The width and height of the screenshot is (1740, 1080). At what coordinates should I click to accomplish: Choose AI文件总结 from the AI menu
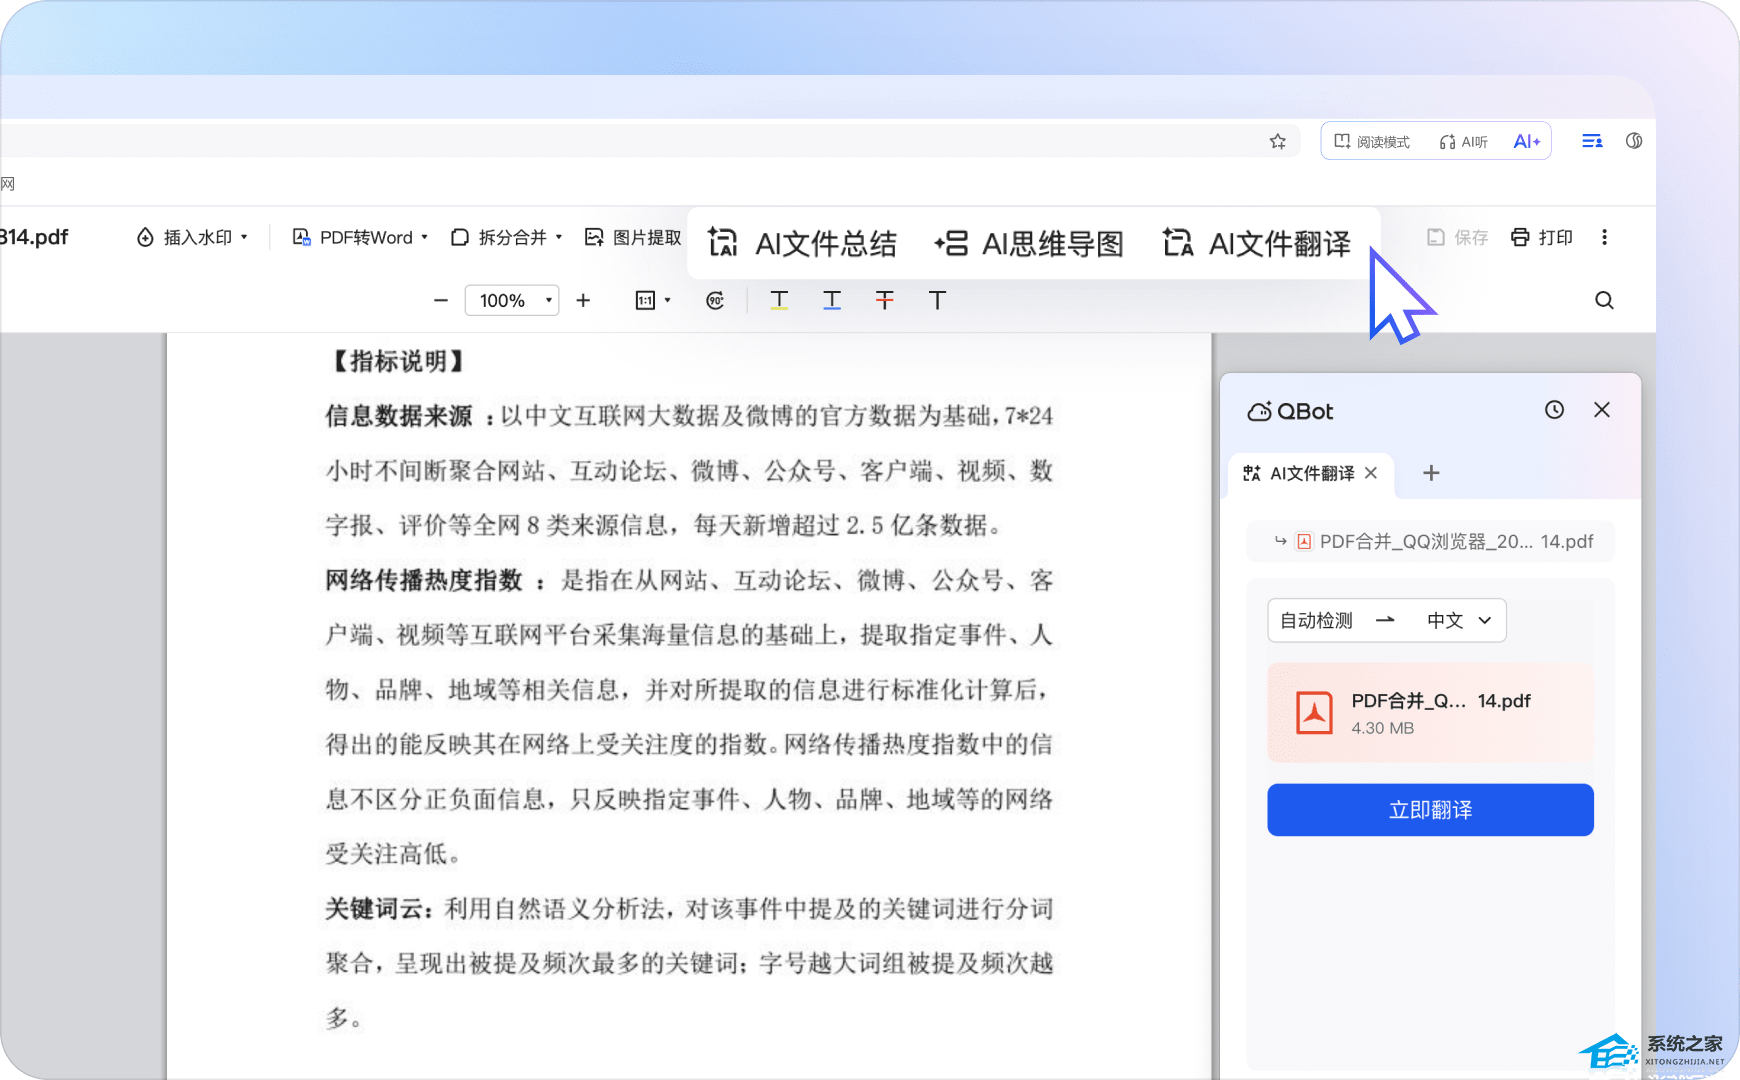pyautogui.click(x=802, y=243)
